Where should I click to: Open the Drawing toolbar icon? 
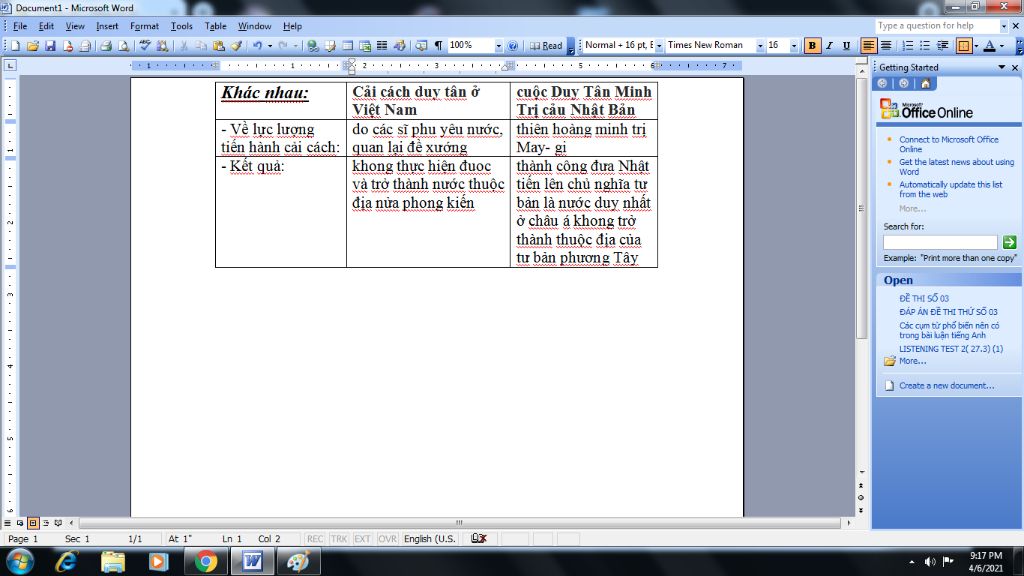pos(400,46)
